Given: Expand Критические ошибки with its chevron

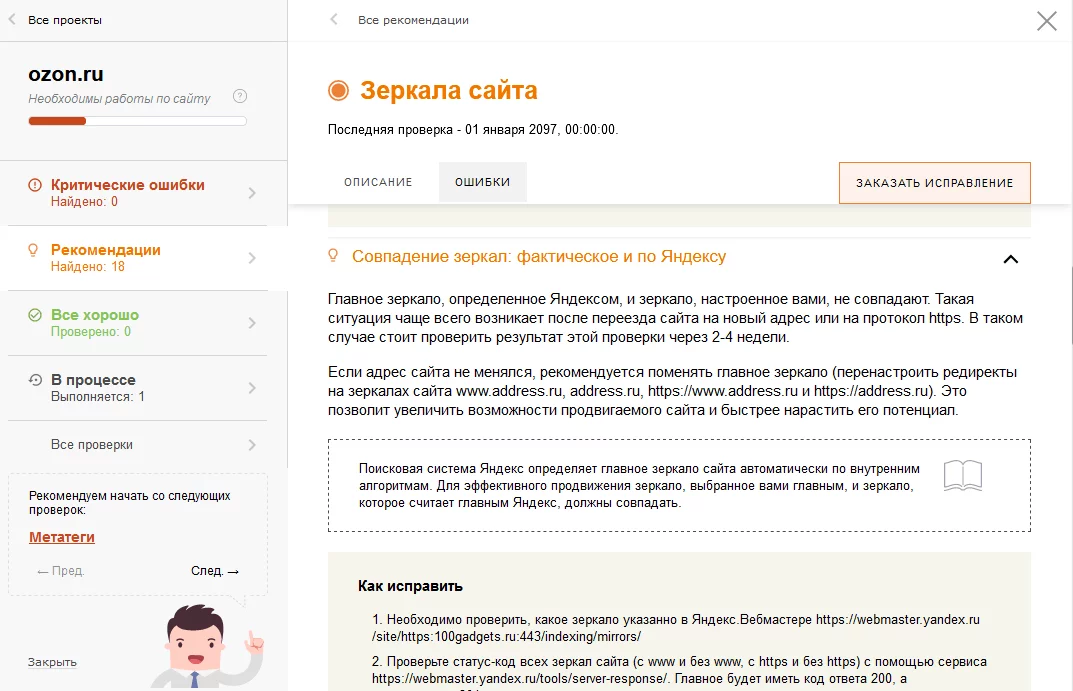Looking at the screenshot, I should coord(252,193).
